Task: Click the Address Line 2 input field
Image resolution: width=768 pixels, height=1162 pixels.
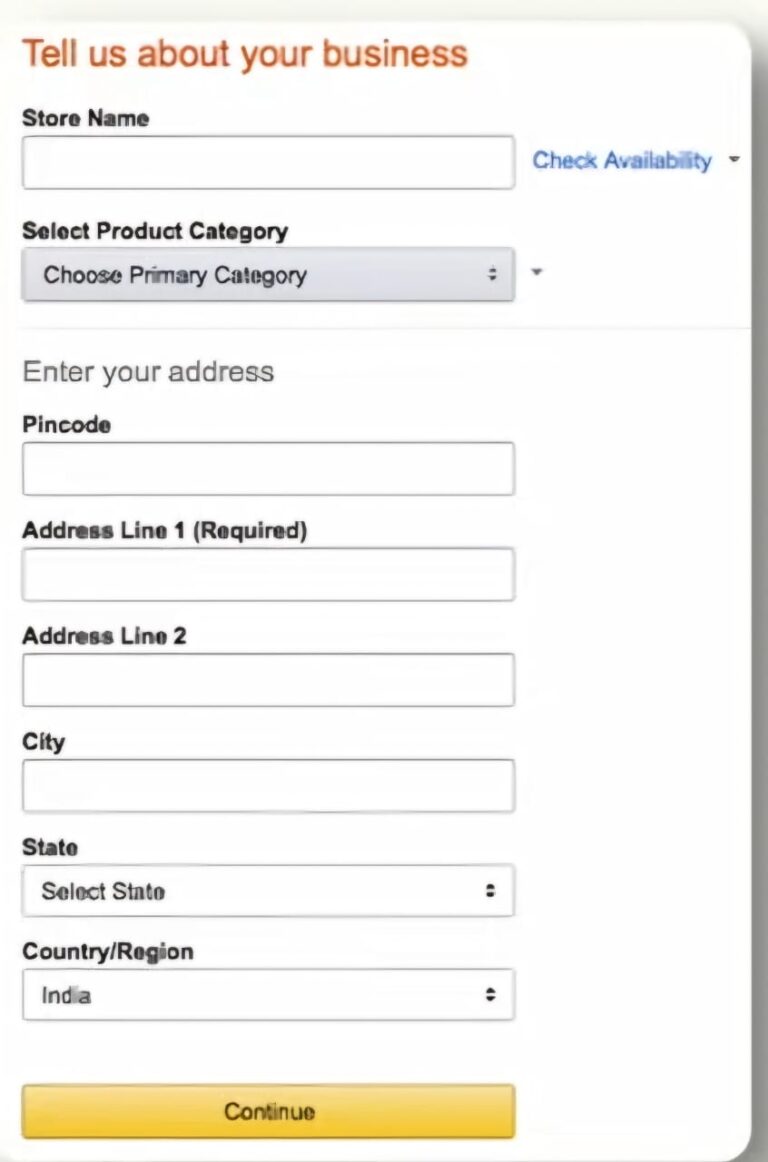Action: 268,680
